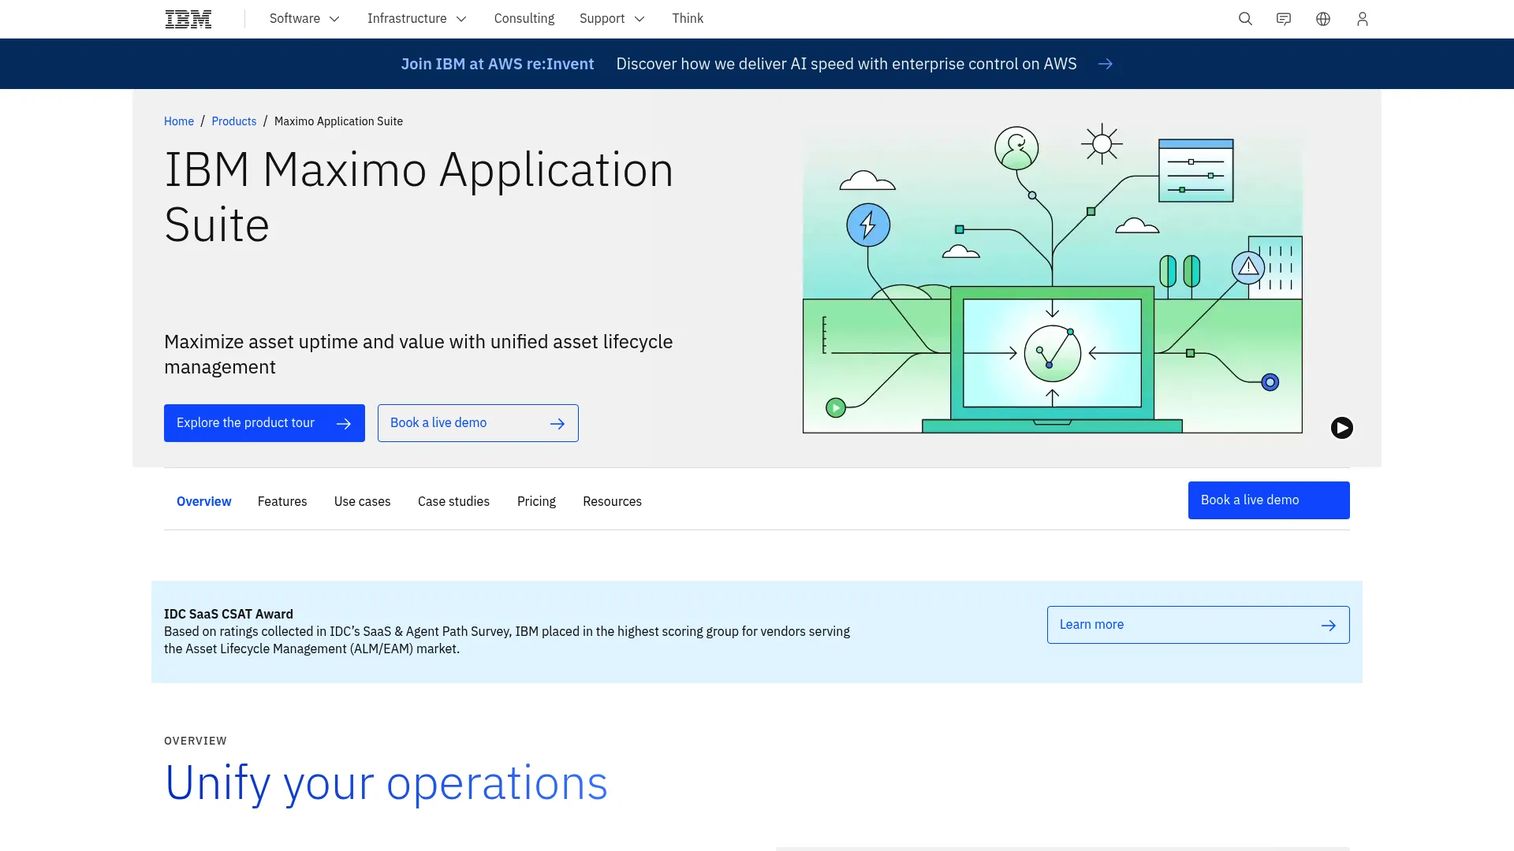Click the arrow in AWS re:Invent banner
This screenshot has width=1514, height=851.
[1105, 64]
